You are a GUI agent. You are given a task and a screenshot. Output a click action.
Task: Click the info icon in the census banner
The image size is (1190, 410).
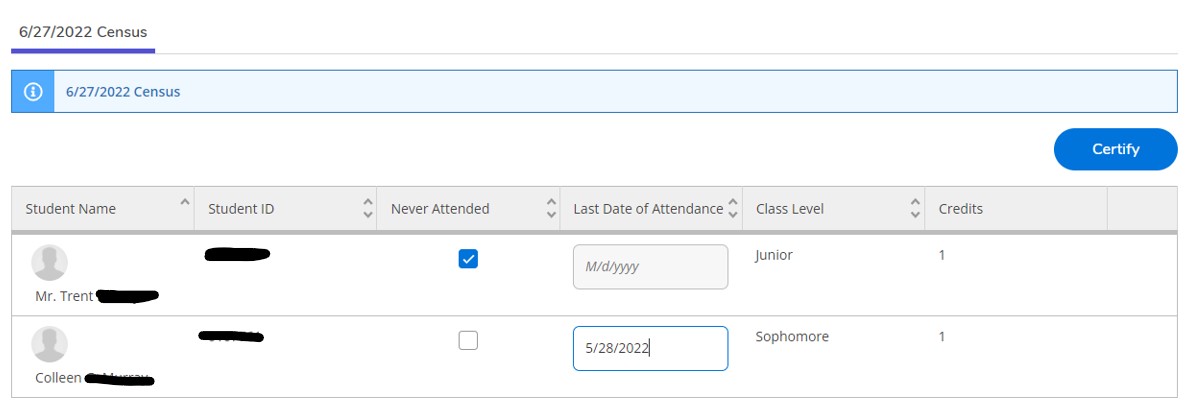click(33, 92)
